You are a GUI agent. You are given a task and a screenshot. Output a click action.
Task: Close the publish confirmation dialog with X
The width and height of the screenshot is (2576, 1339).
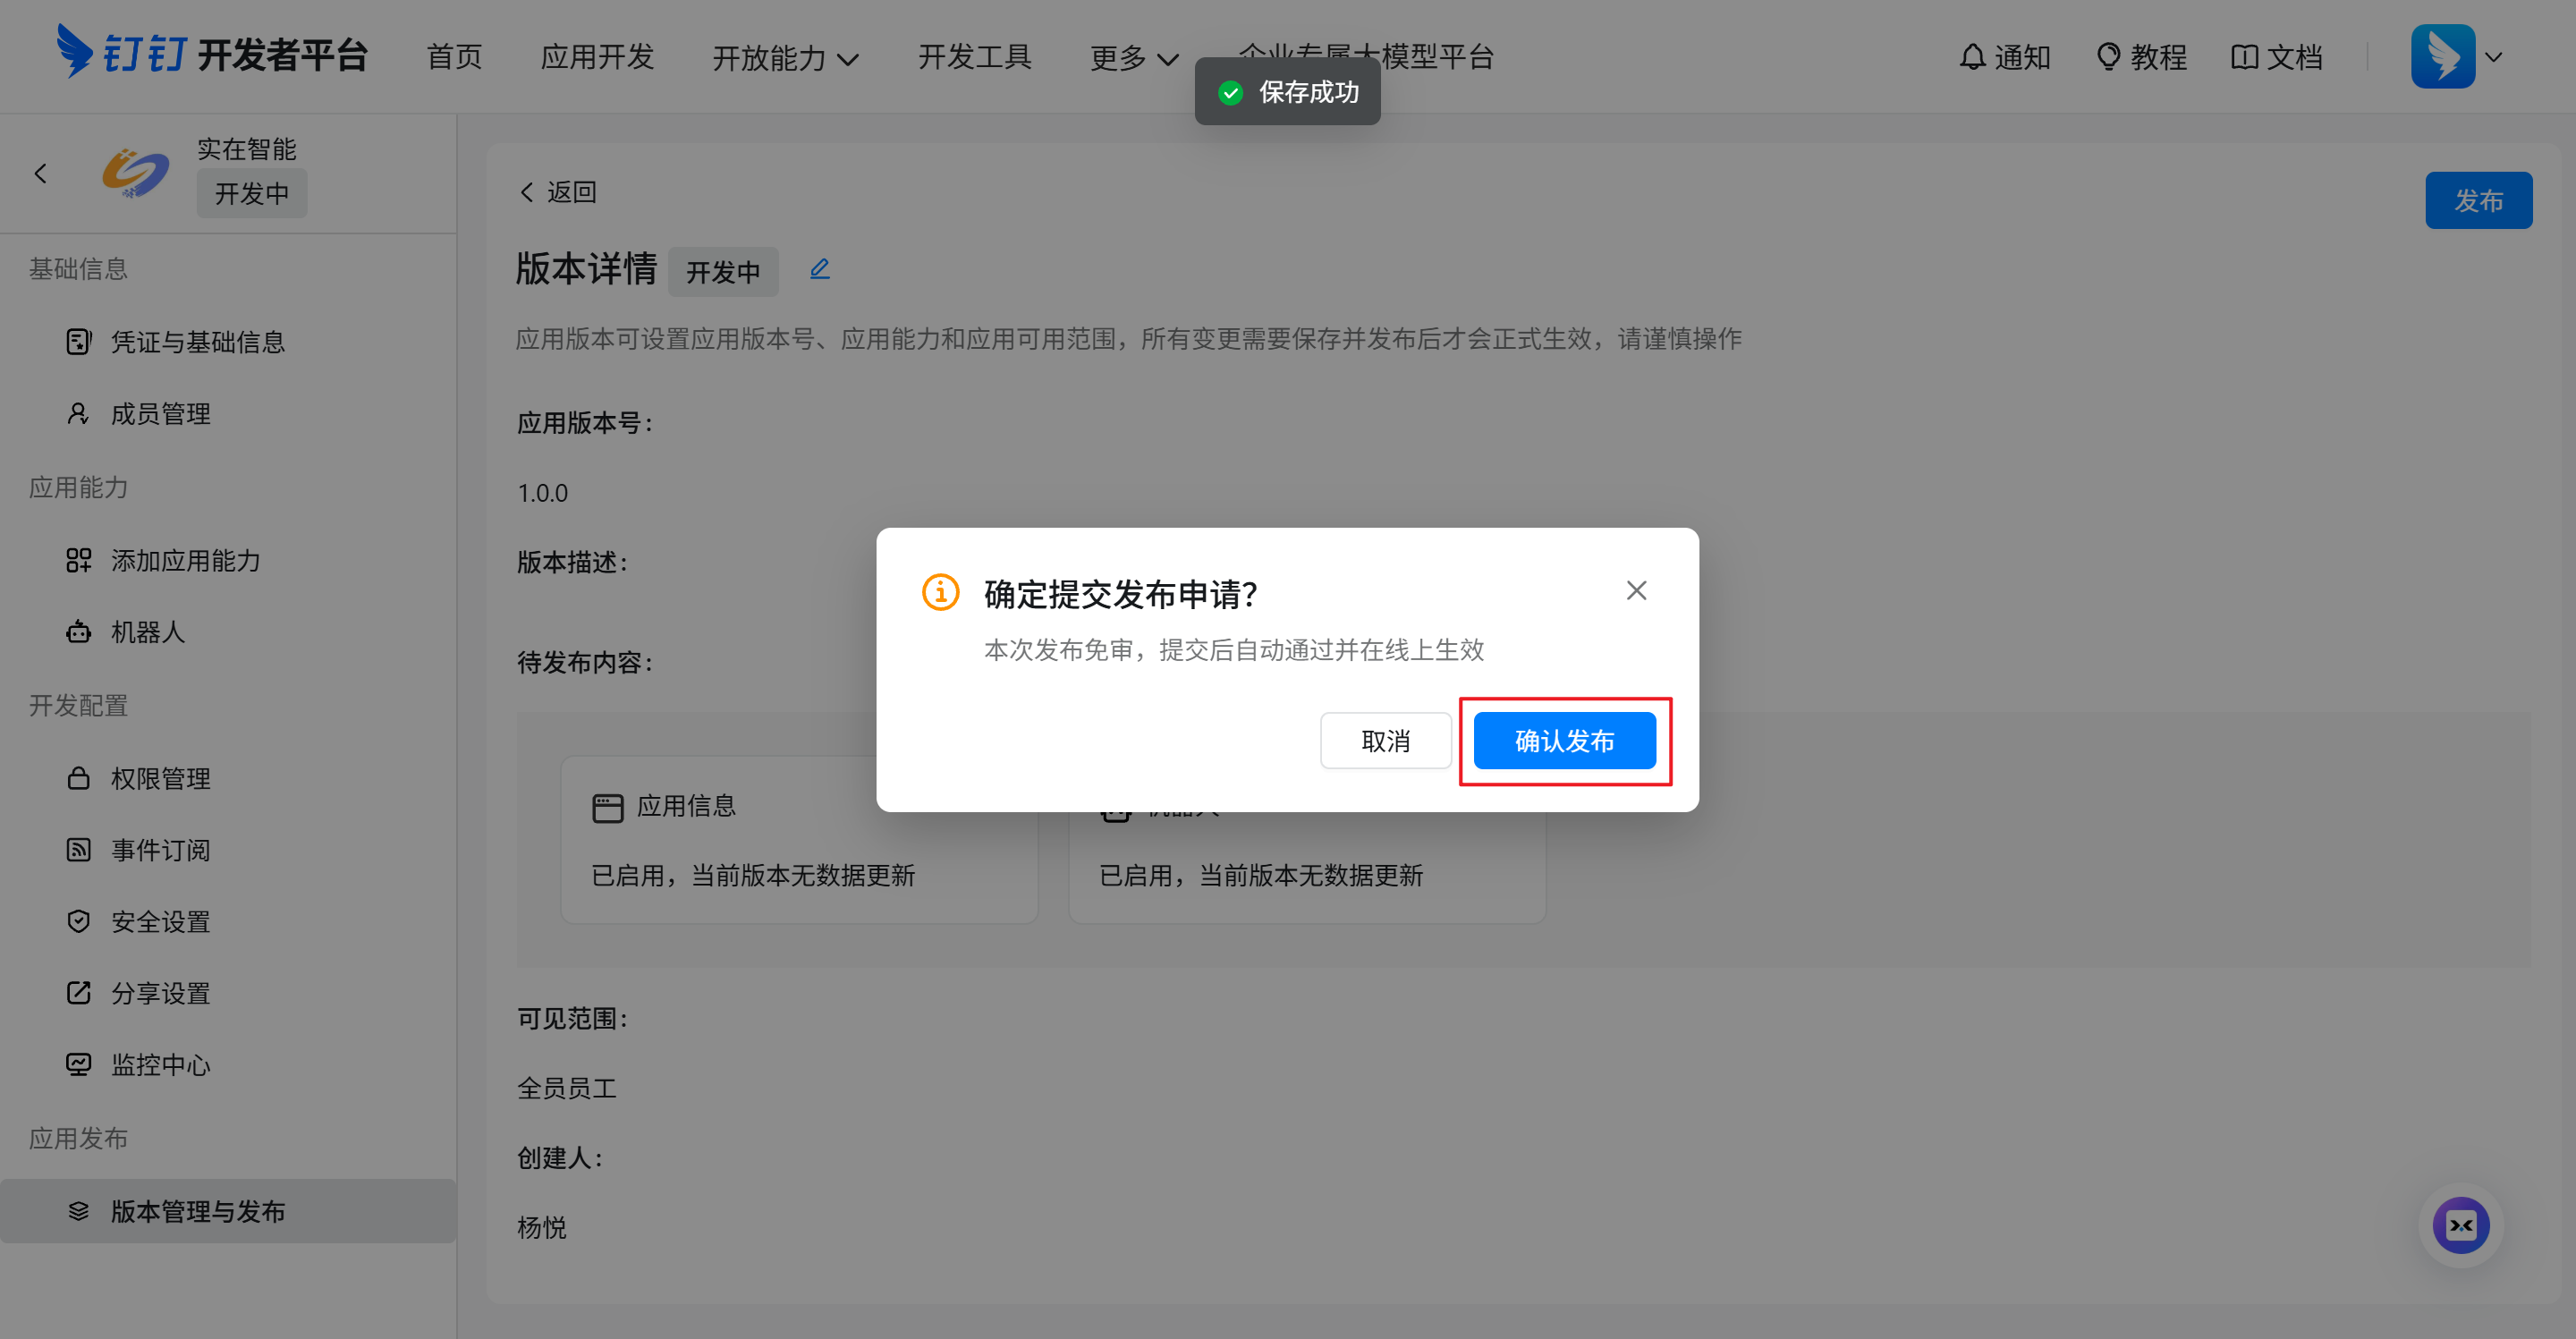pos(1636,591)
